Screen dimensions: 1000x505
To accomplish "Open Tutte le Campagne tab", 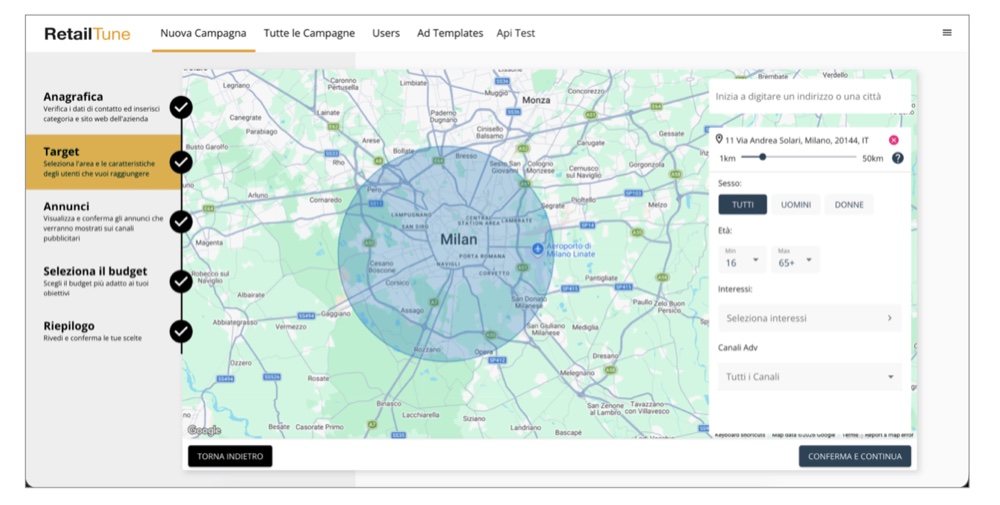I will coord(309,33).
